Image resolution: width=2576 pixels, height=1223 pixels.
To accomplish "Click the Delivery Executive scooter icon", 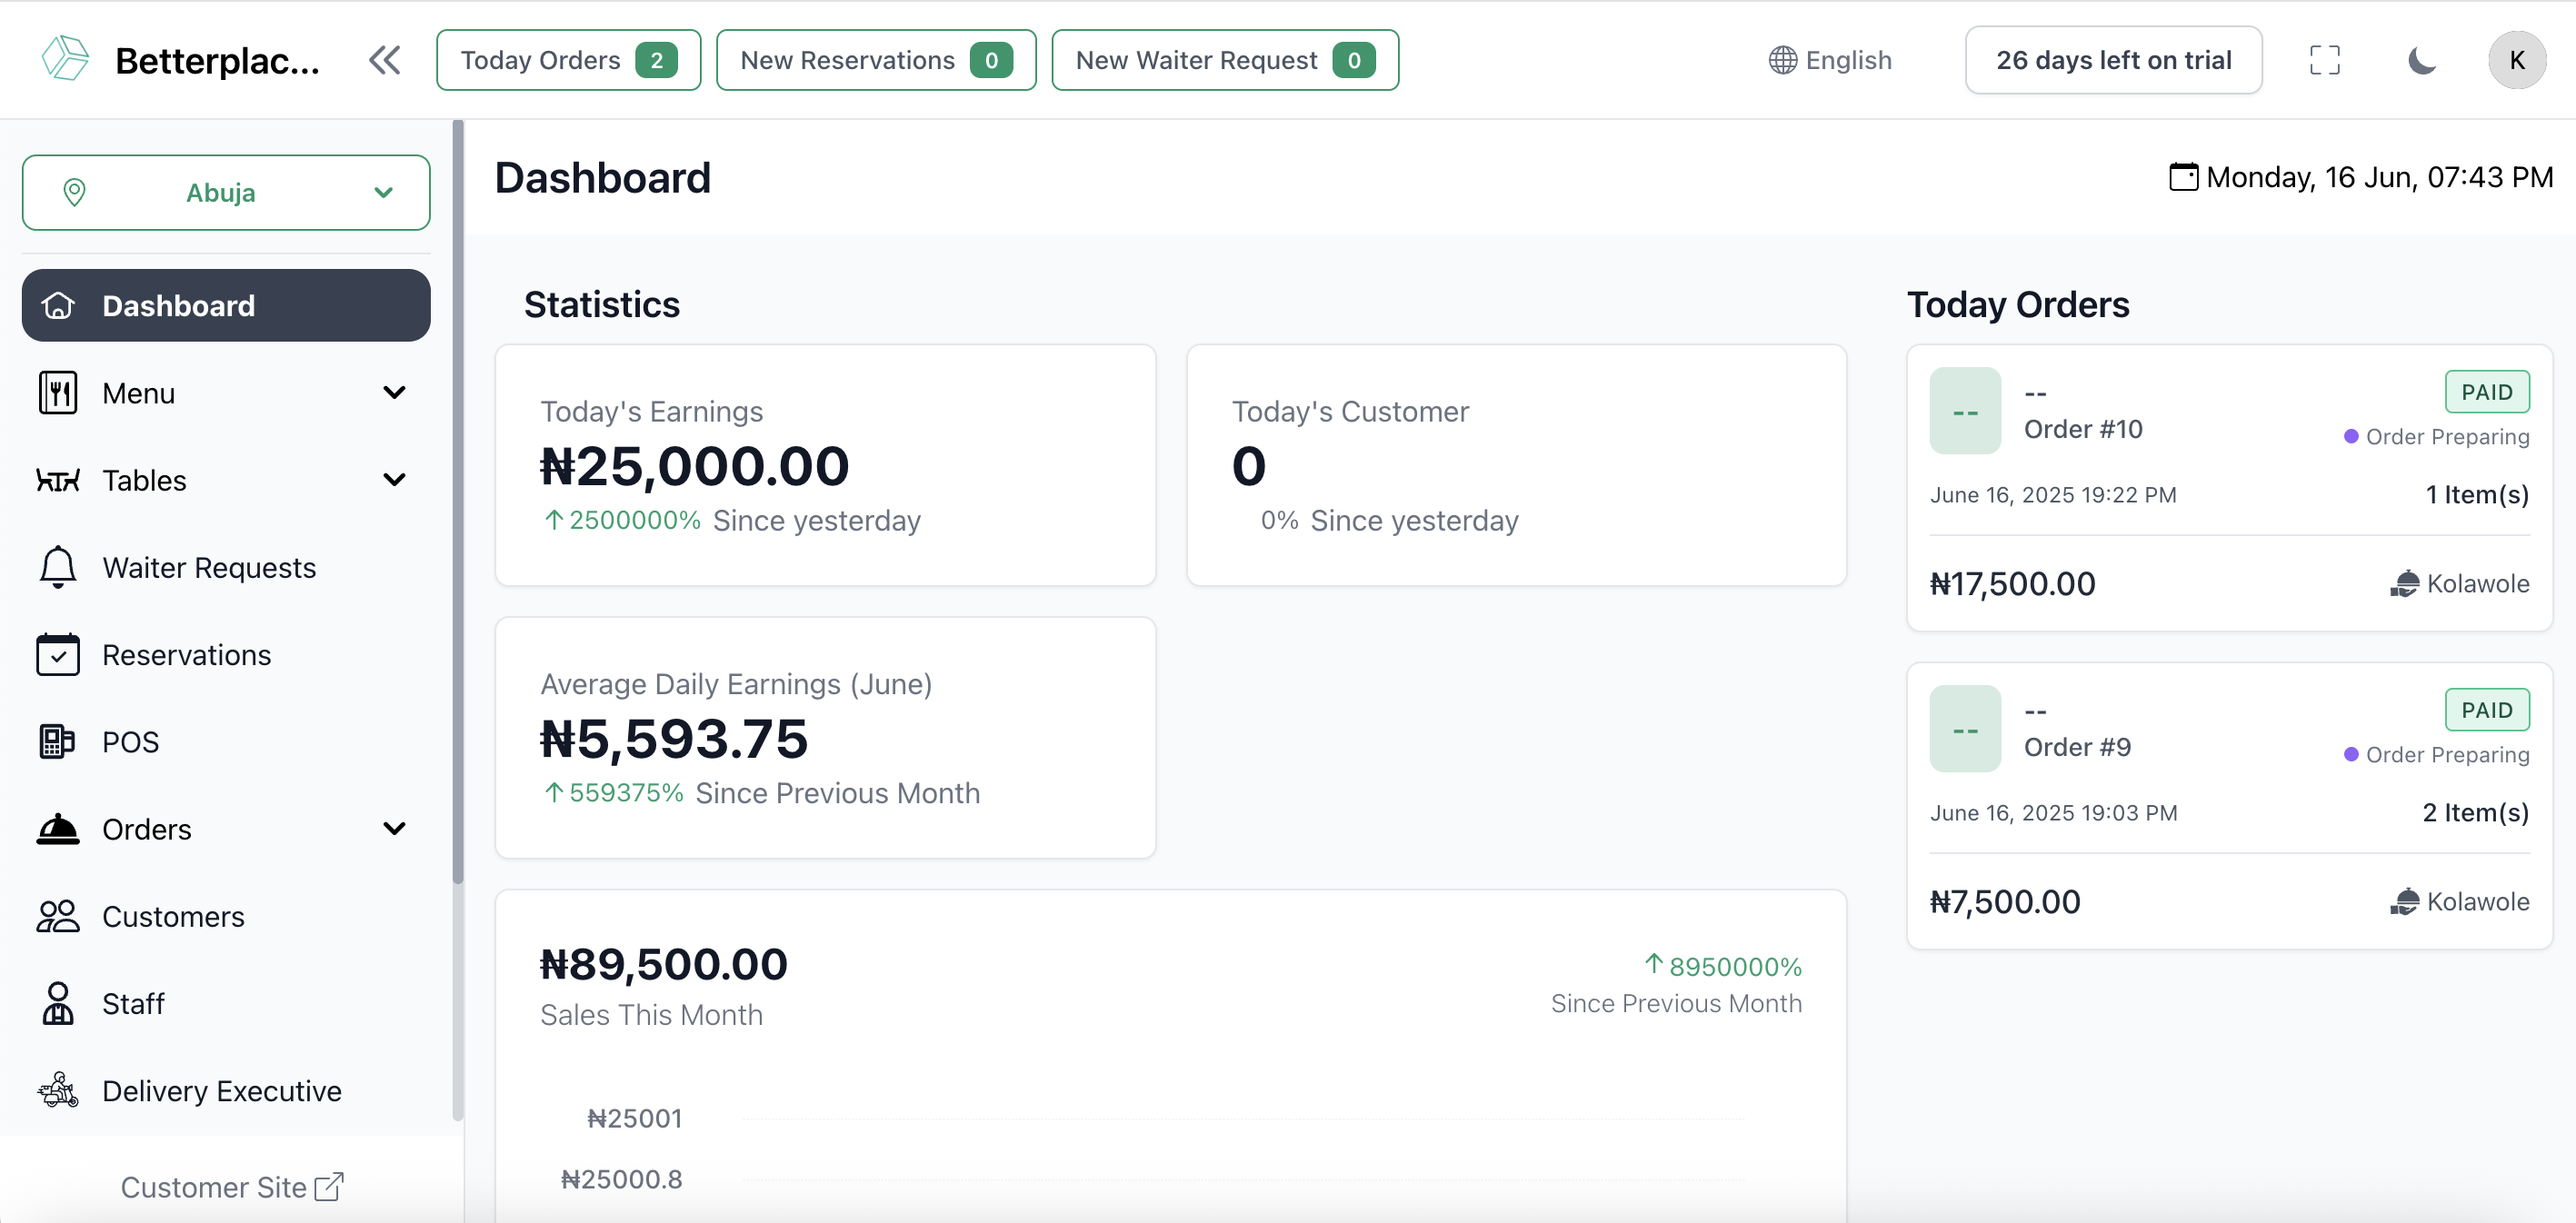I will [x=58, y=1090].
